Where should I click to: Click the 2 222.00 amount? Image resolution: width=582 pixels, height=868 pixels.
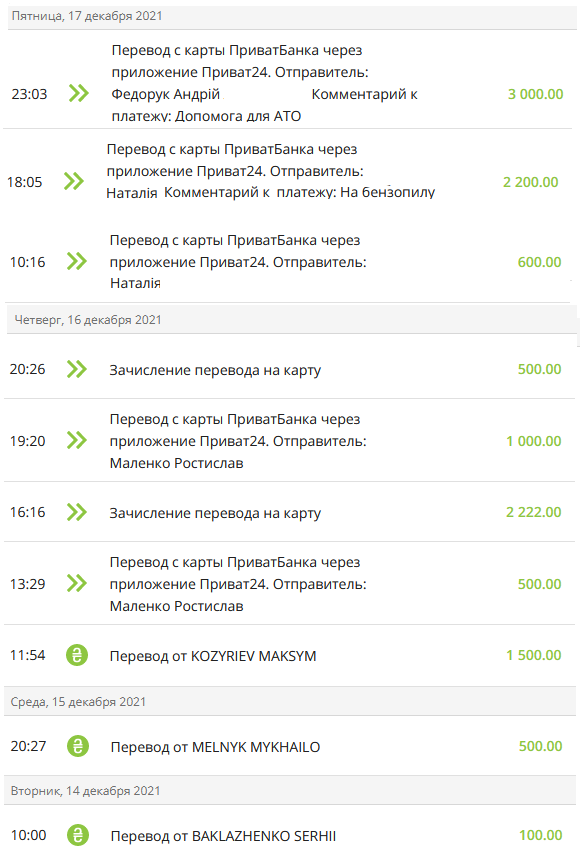pos(534,512)
